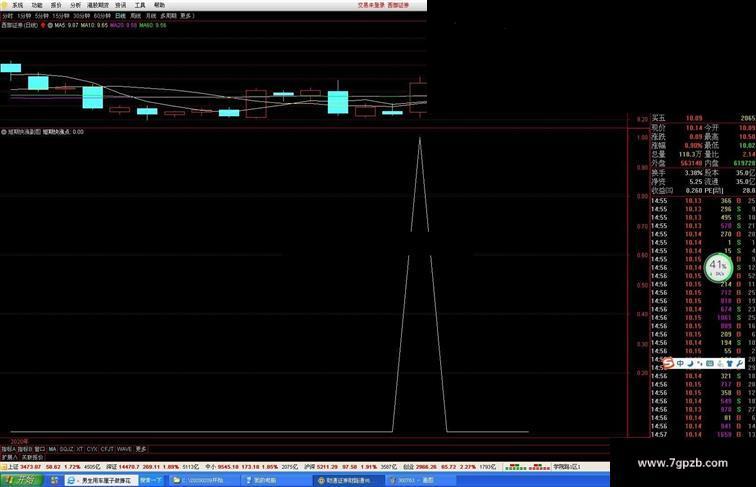The height and width of the screenshot is (487, 756).
Task: Click the 交易未登录 login link
Action: pyautogui.click(x=371, y=5)
